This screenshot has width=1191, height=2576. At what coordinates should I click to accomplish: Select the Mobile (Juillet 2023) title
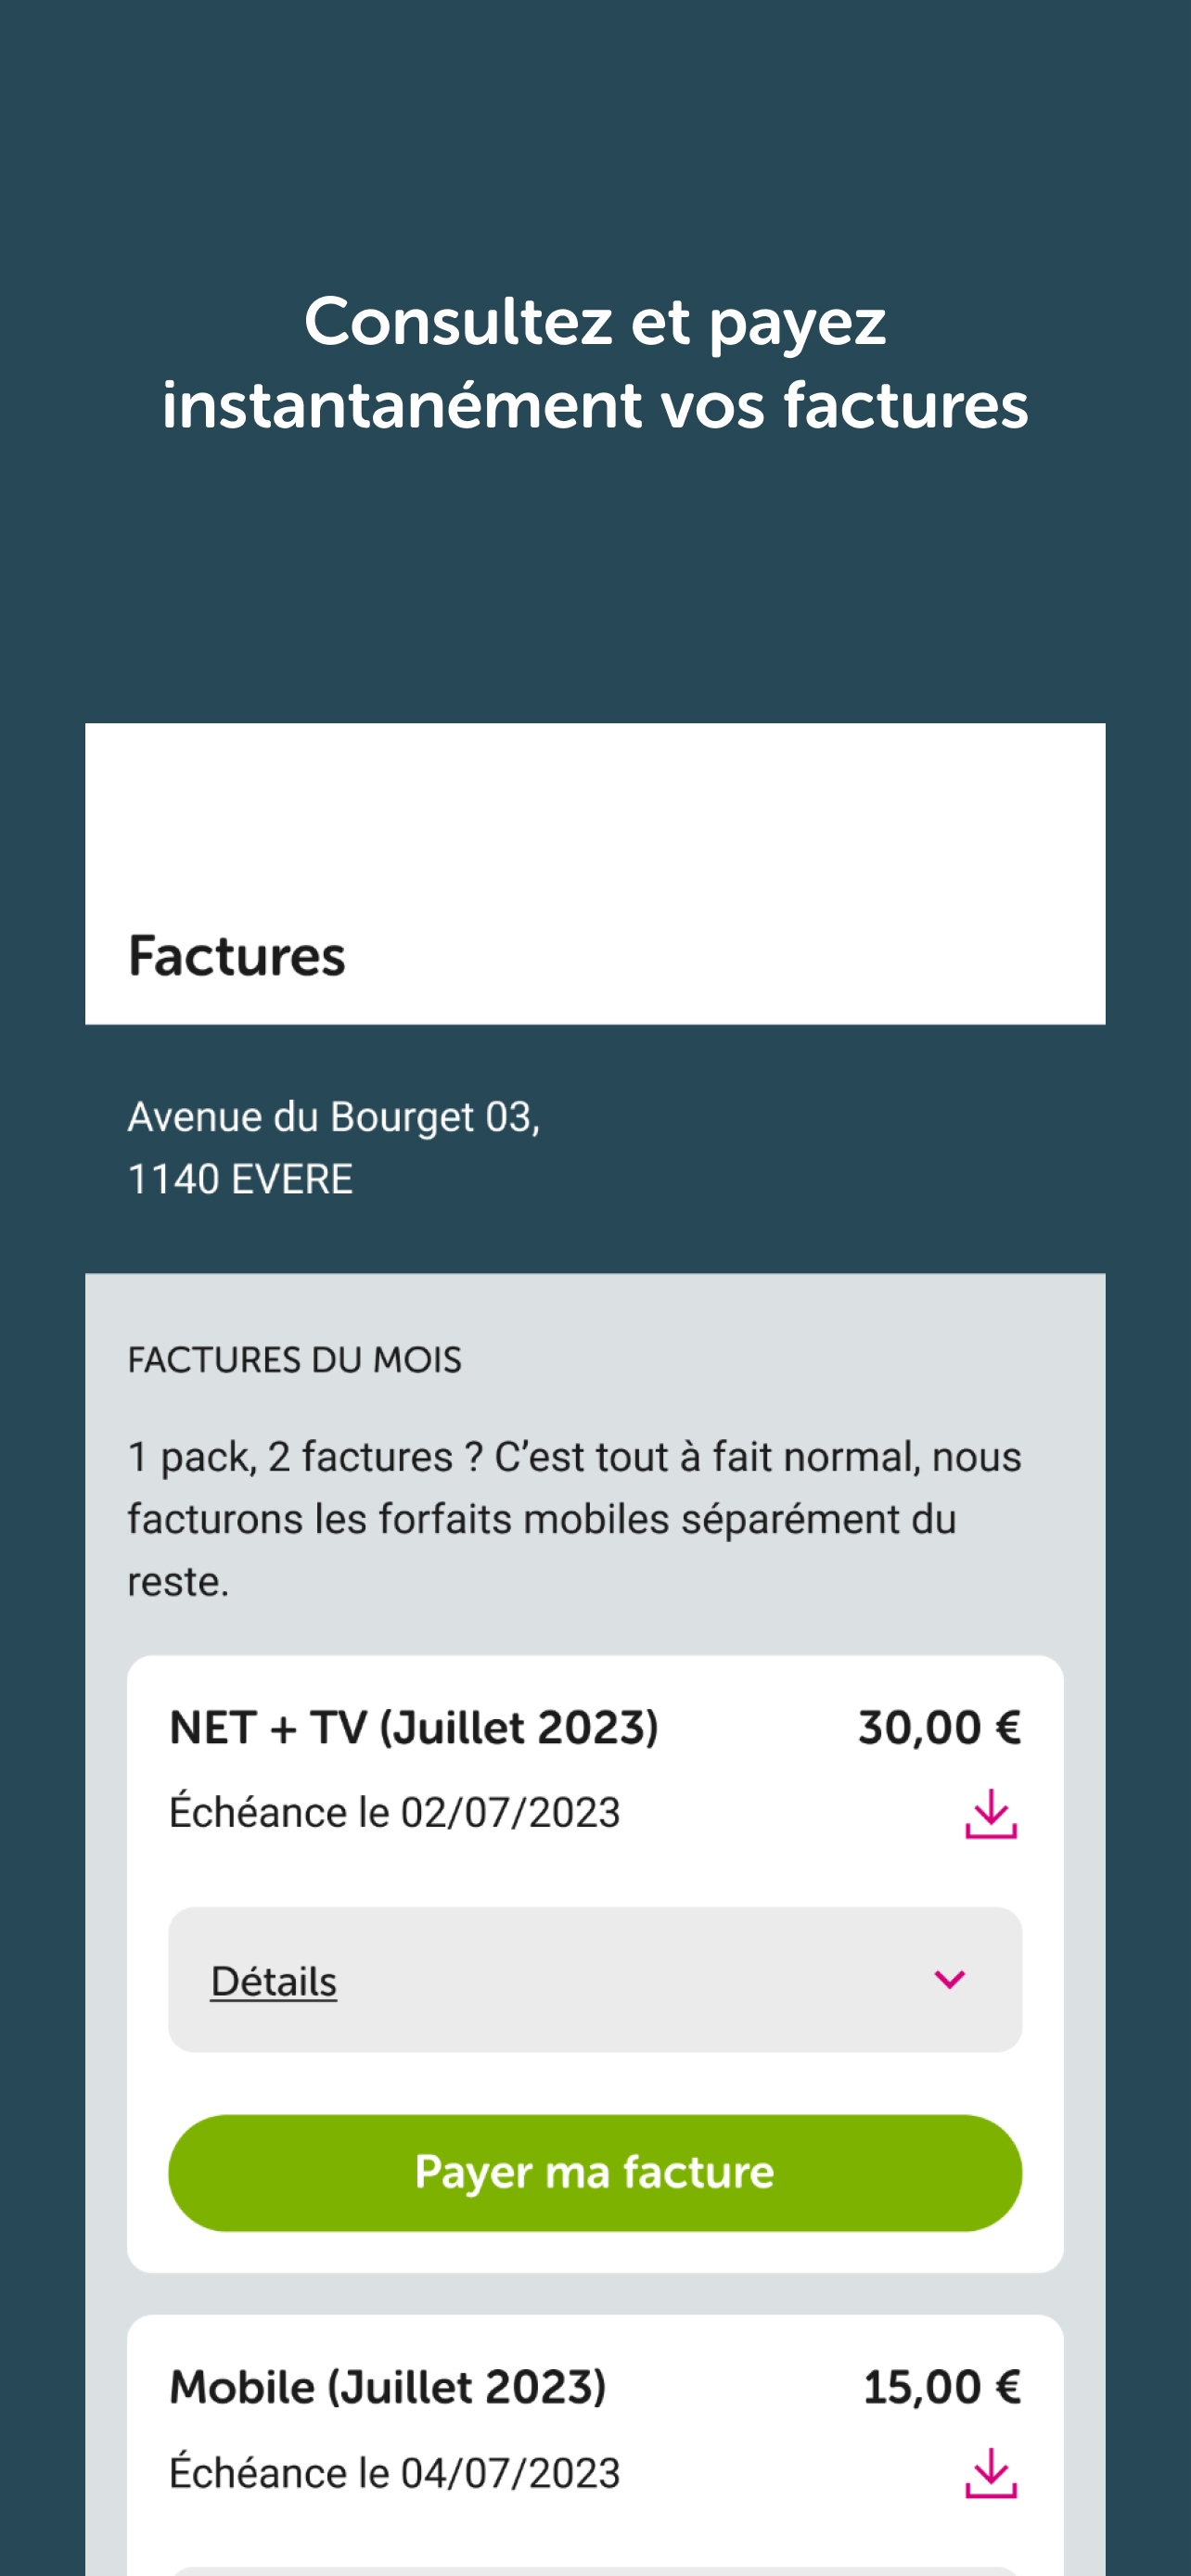pyautogui.click(x=388, y=2387)
